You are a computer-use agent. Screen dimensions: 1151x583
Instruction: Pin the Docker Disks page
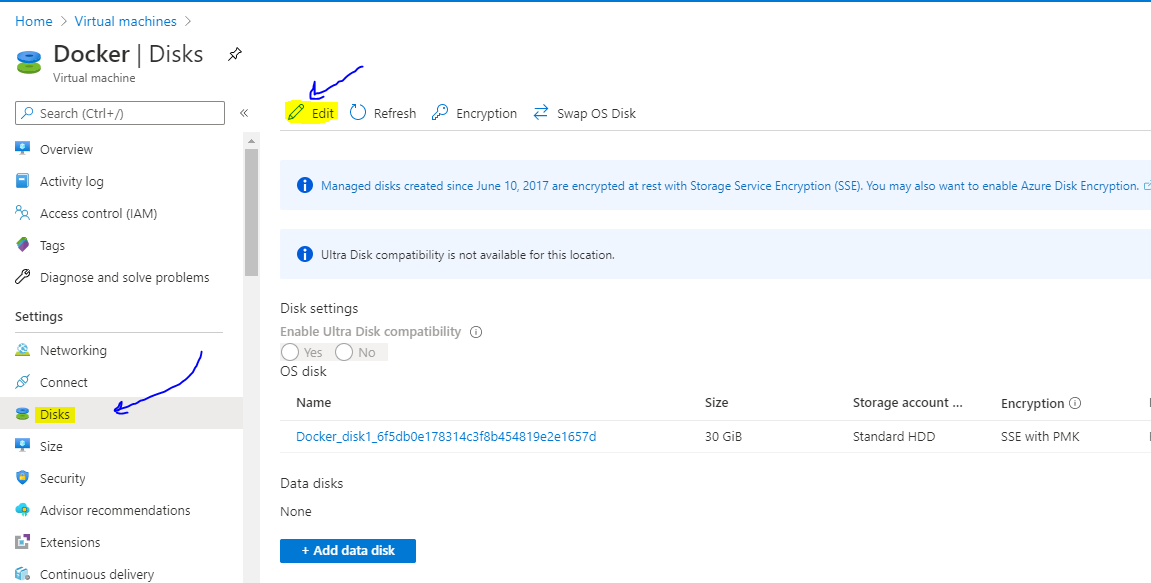[234, 55]
